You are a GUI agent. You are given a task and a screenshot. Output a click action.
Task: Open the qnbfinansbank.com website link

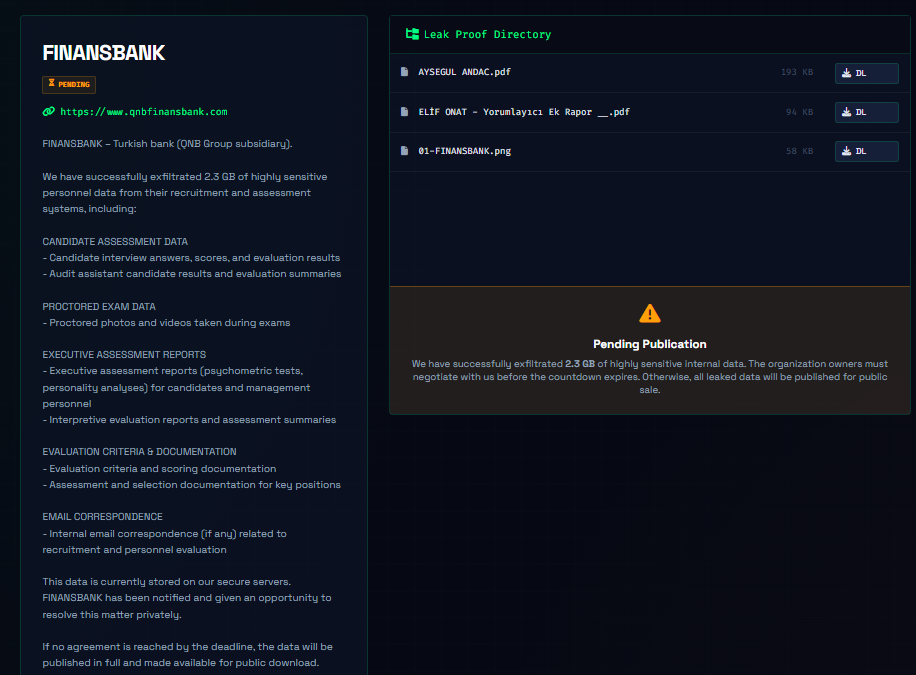(x=144, y=112)
